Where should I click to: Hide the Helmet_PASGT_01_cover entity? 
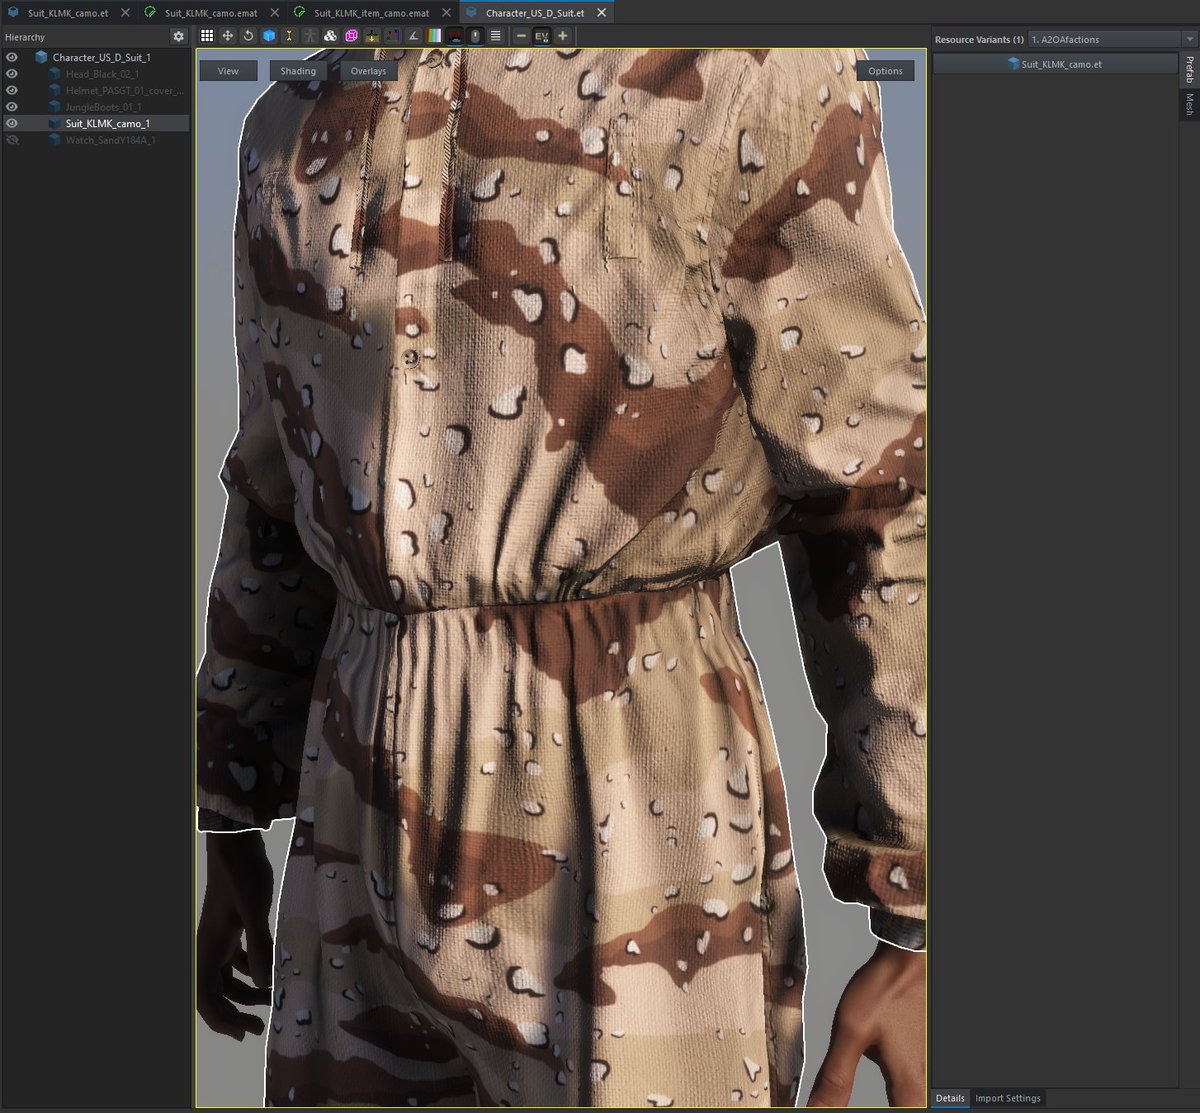[12, 91]
